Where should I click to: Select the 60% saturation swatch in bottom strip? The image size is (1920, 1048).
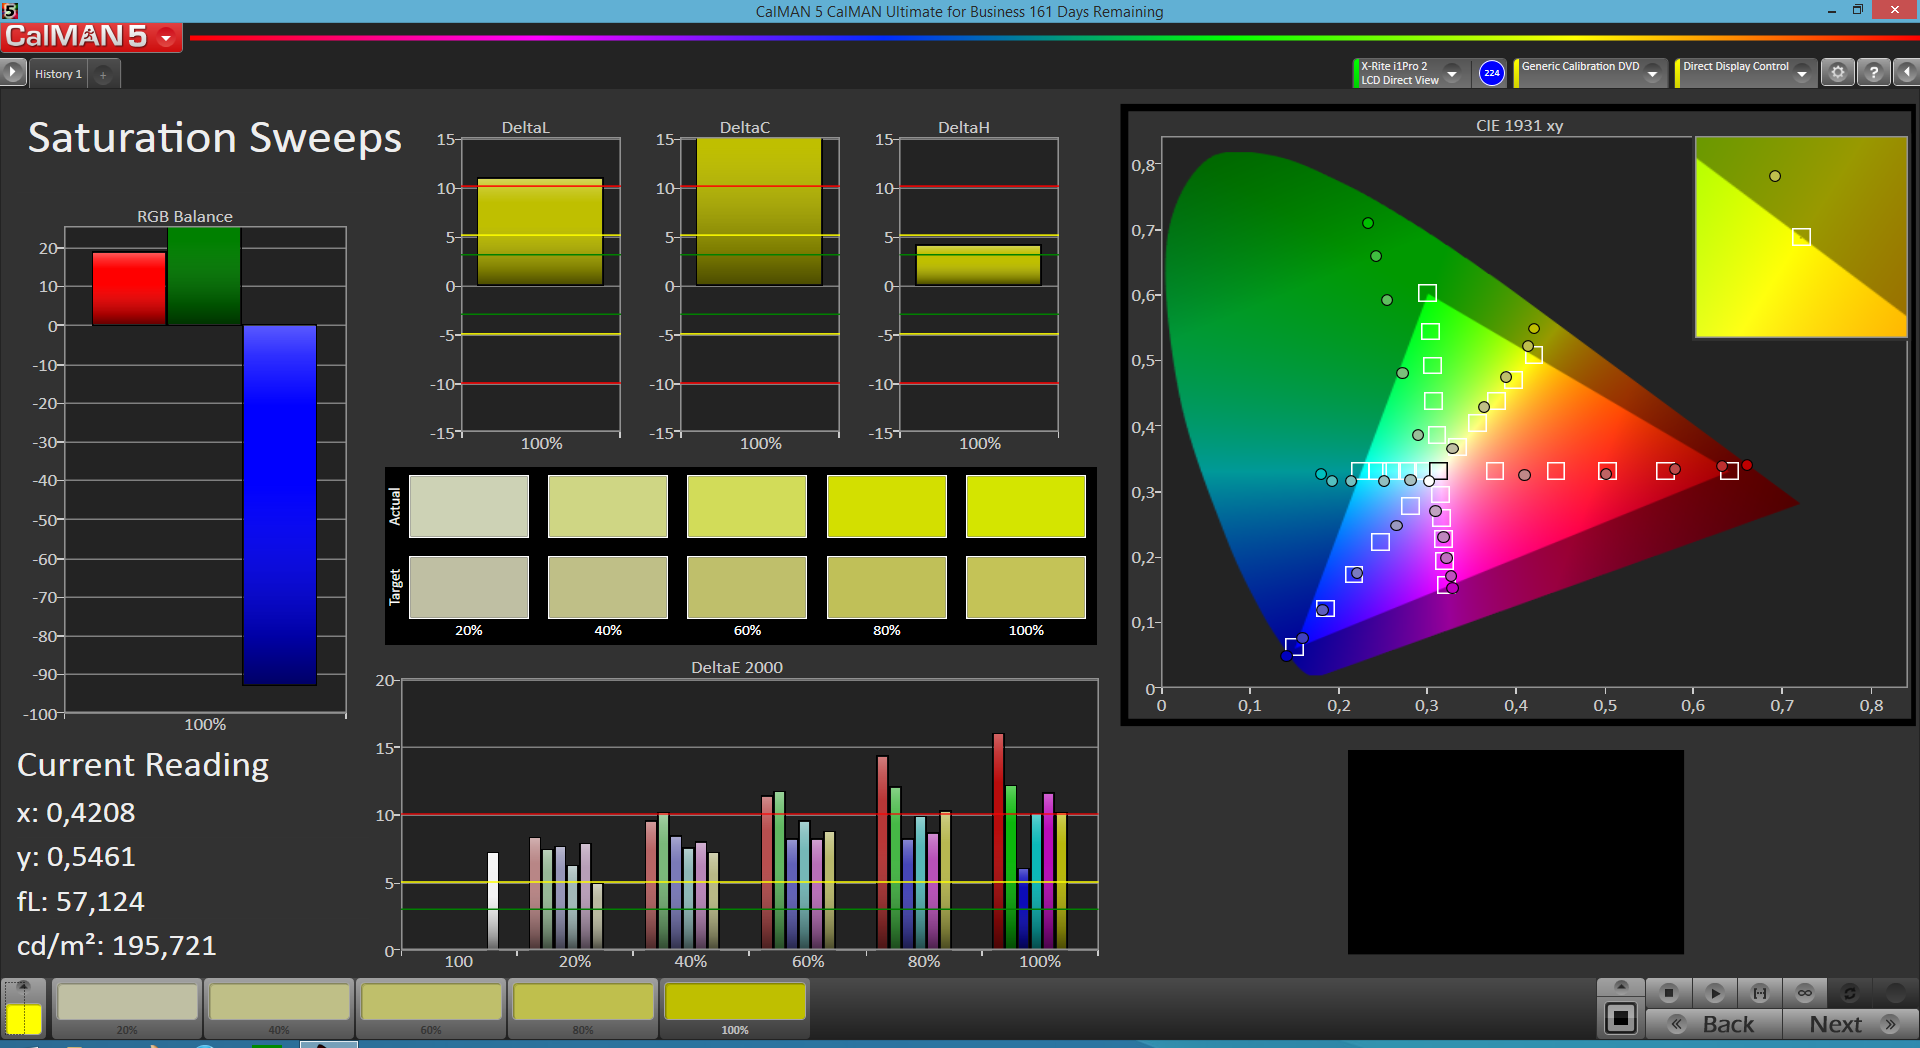(x=431, y=1008)
